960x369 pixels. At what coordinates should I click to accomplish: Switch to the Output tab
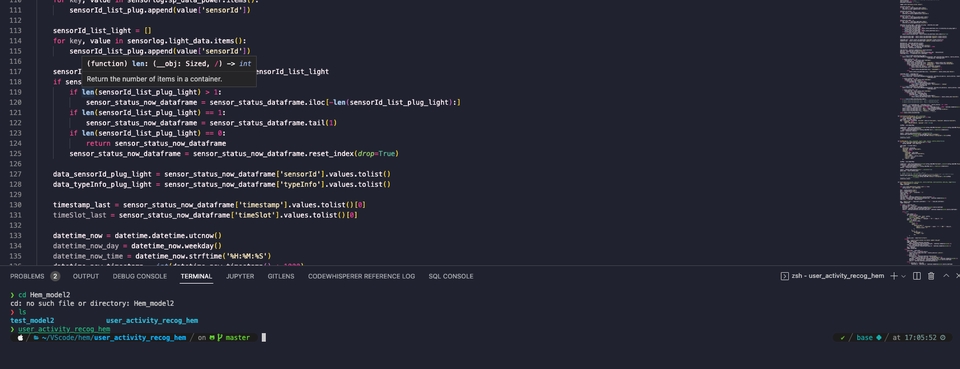click(86, 276)
